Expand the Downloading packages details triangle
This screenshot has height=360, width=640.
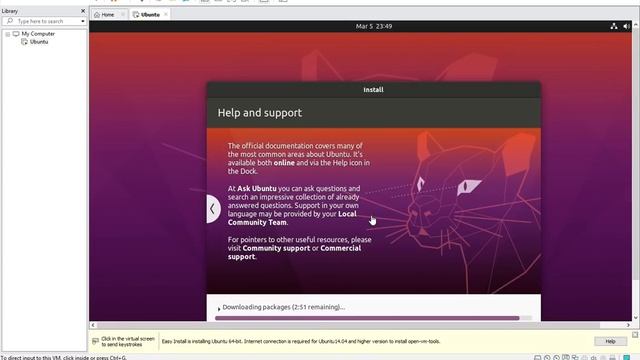click(219, 309)
